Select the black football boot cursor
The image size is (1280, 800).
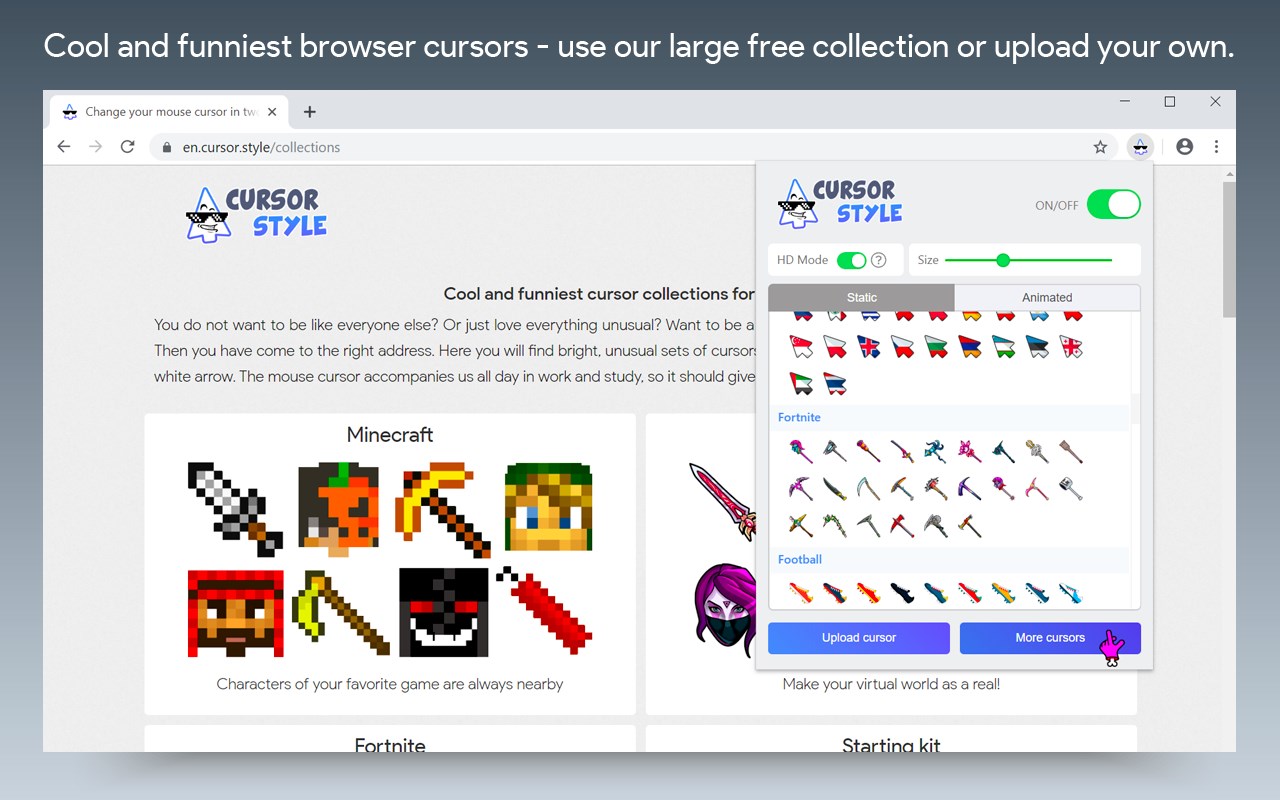pyautogui.click(x=902, y=592)
